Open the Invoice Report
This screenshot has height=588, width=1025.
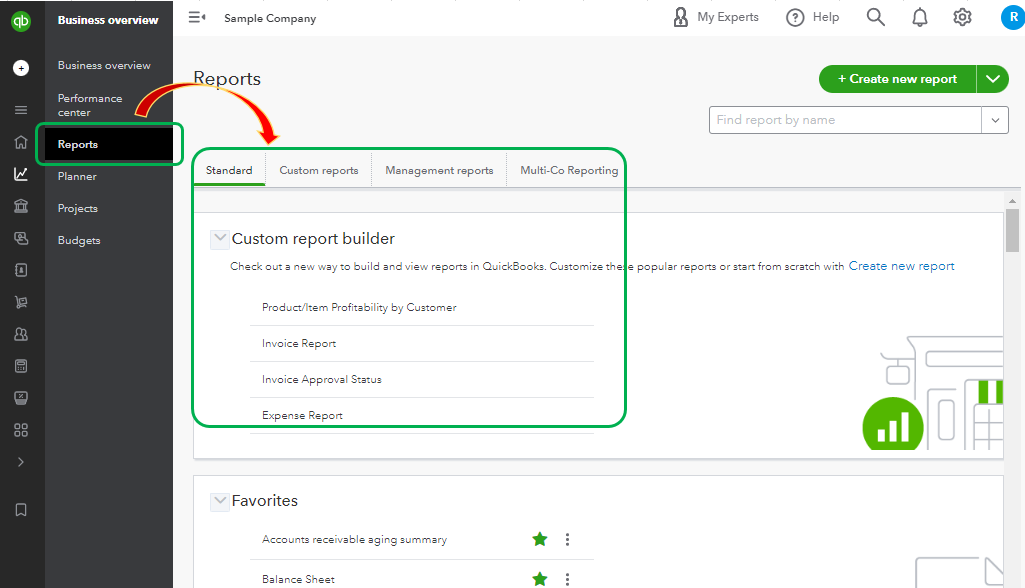pyautogui.click(x=299, y=343)
